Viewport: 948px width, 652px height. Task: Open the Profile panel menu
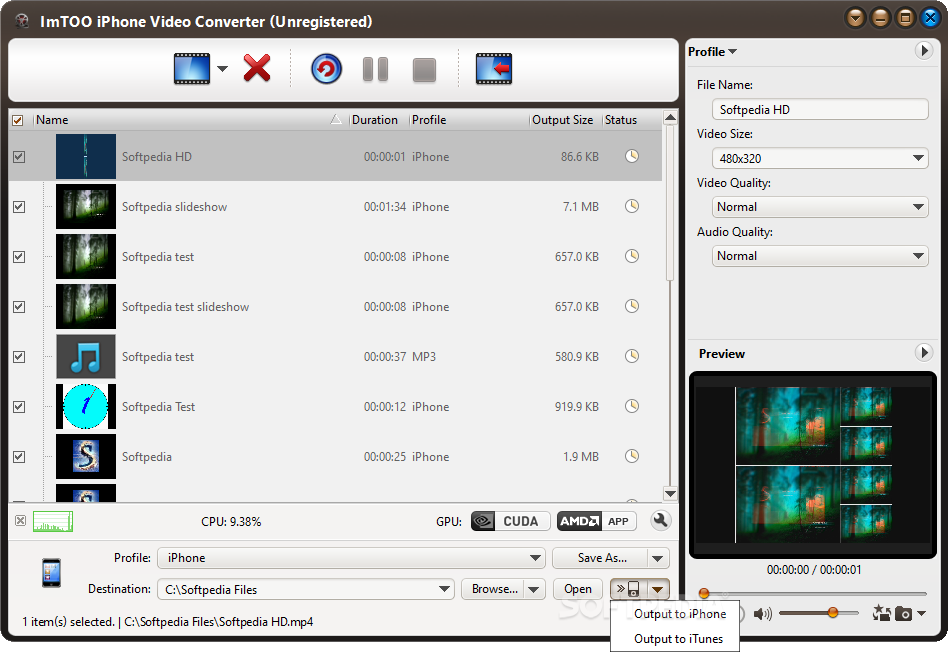[x=712, y=51]
